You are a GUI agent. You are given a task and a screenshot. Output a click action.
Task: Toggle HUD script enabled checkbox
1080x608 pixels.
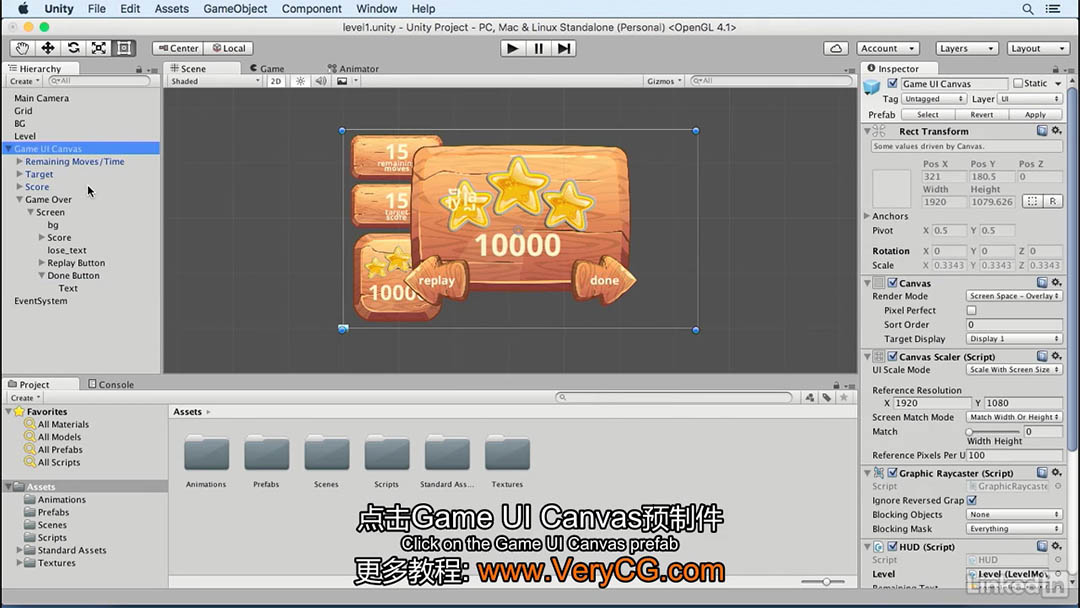click(893, 547)
